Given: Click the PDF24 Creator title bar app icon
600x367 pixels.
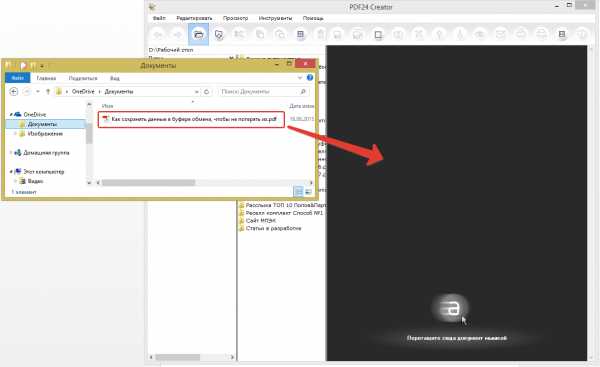Looking at the screenshot, I should [x=153, y=7].
